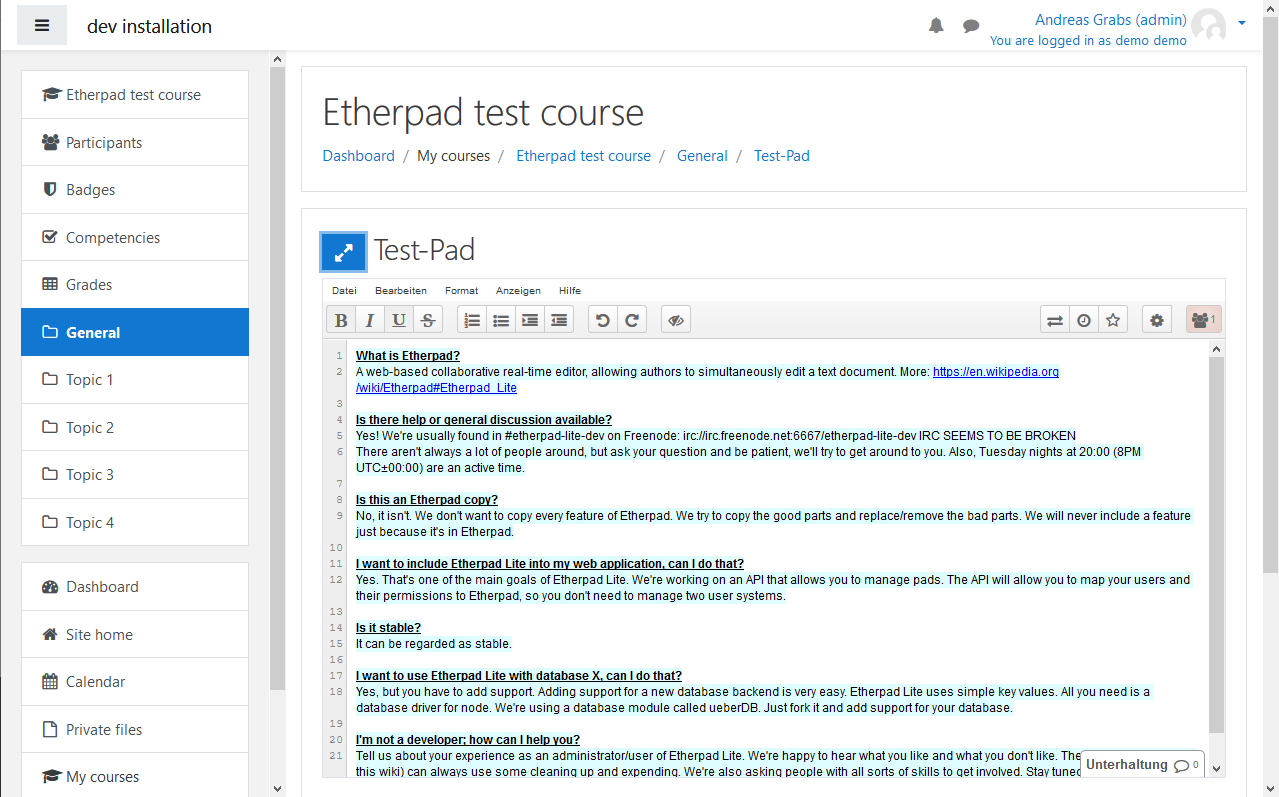Insert an ordered numbered list
The image size is (1279, 797).
tap(472, 320)
